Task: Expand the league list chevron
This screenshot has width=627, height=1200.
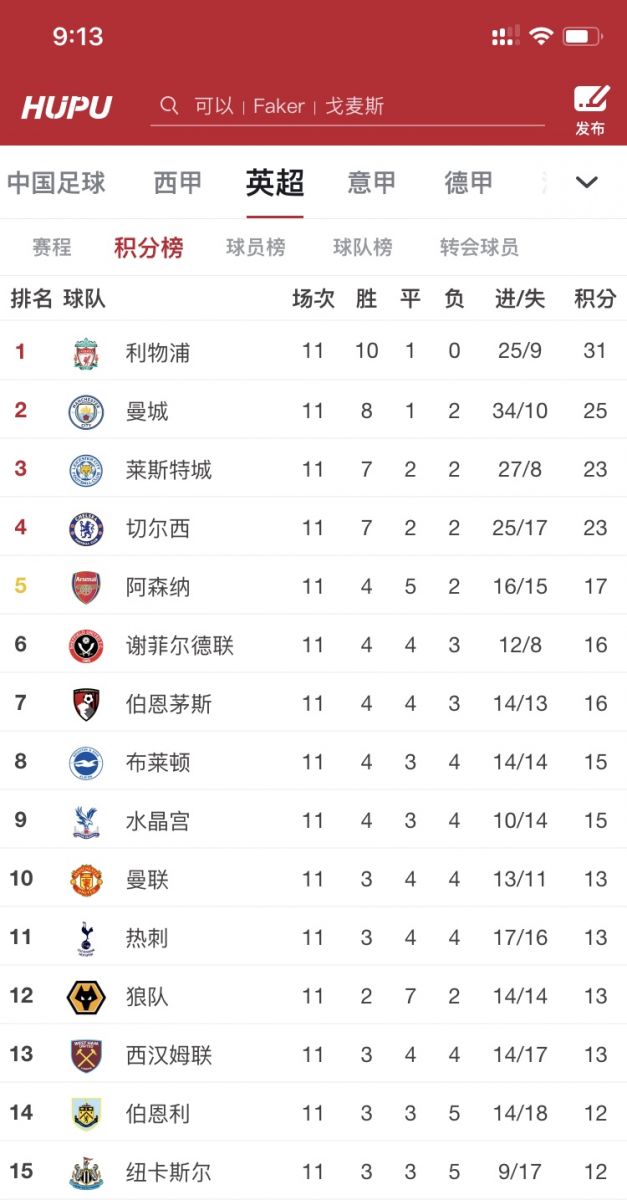Action: (587, 182)
